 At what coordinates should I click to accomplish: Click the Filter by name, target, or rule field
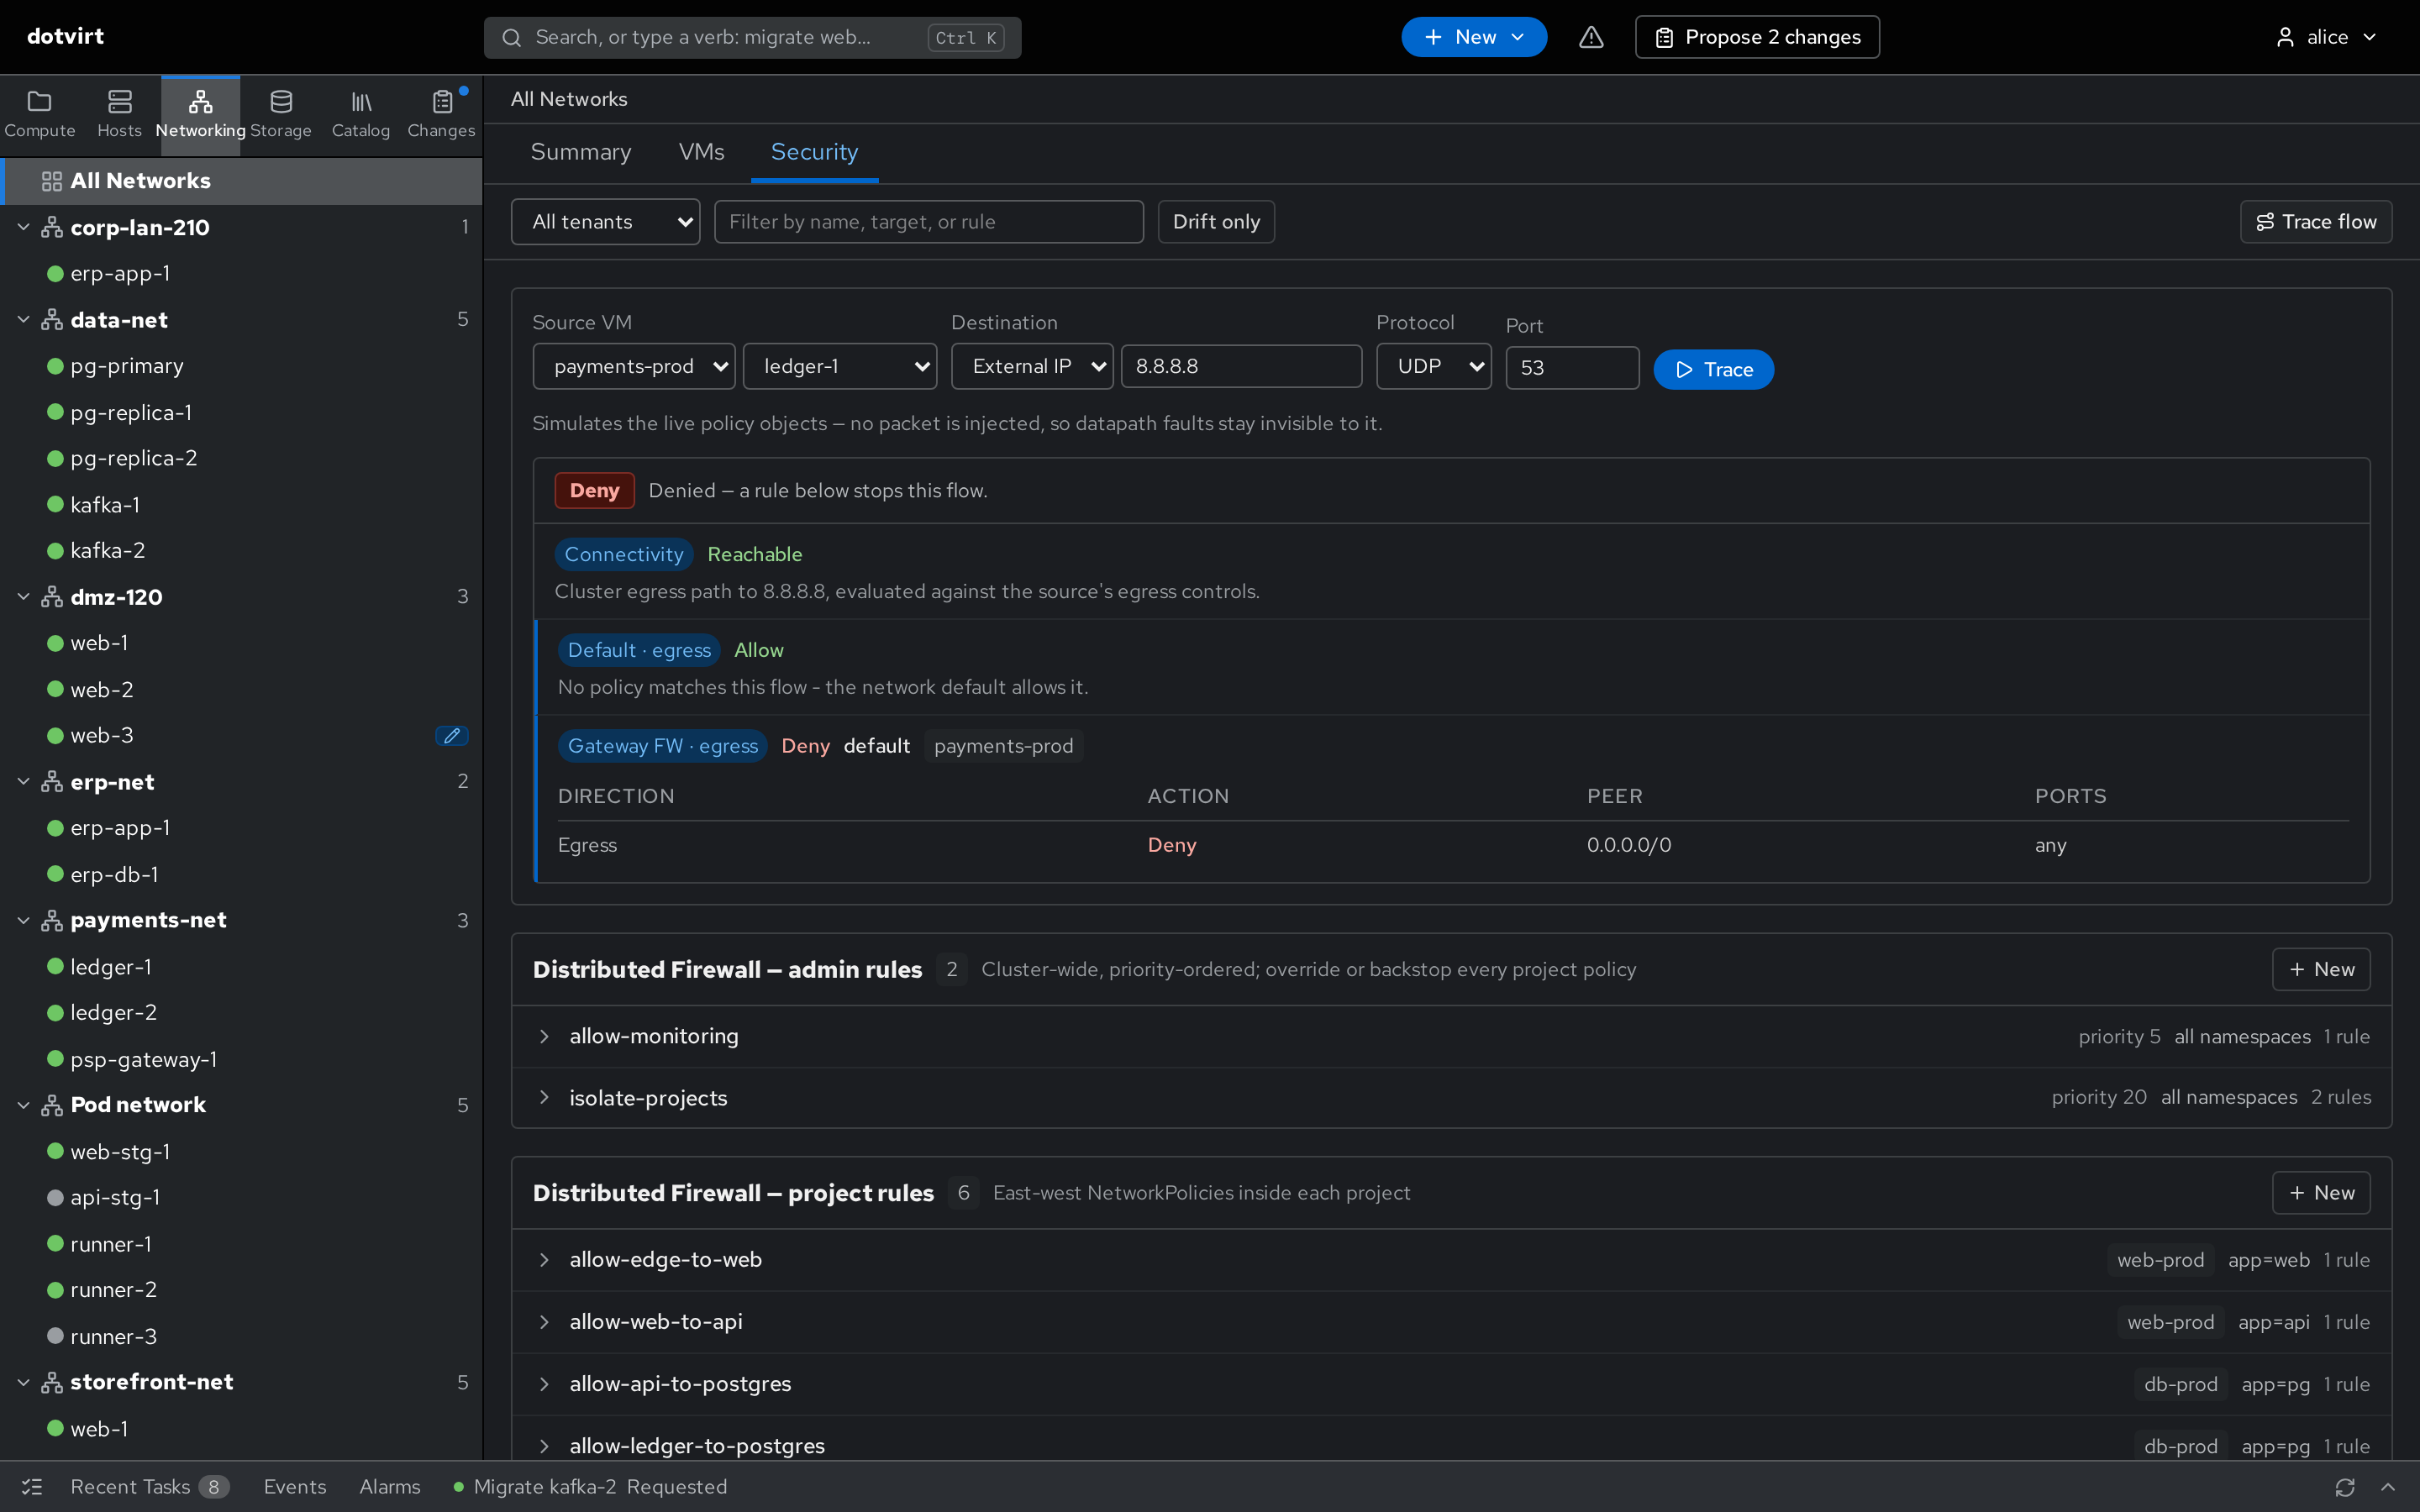pos(928,222)
